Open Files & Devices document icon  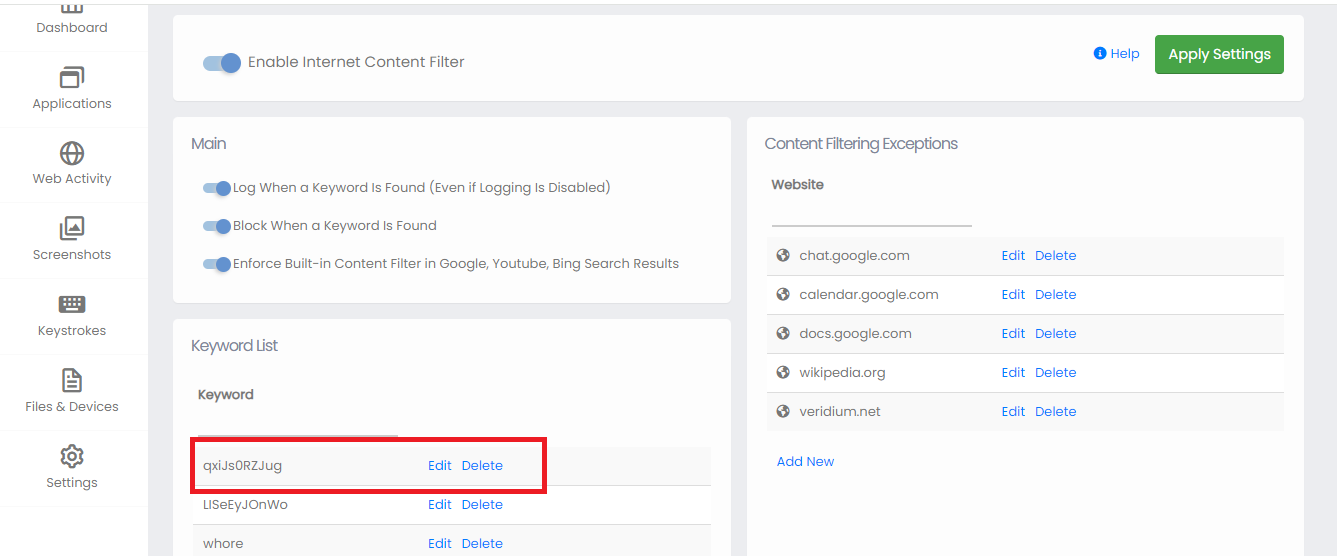(x=72, y=381)
